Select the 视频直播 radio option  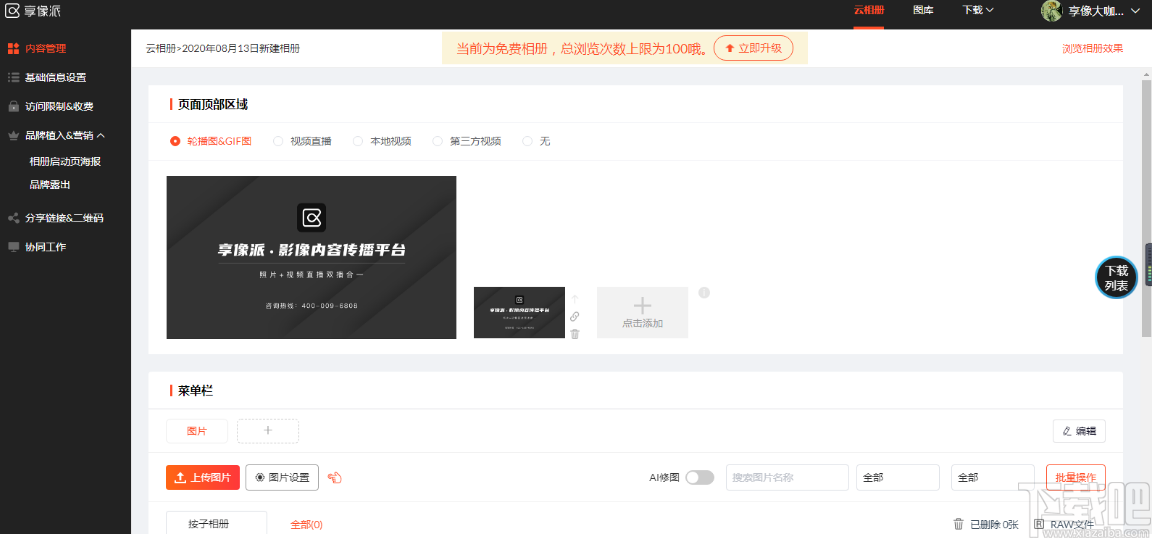[302, 141]
